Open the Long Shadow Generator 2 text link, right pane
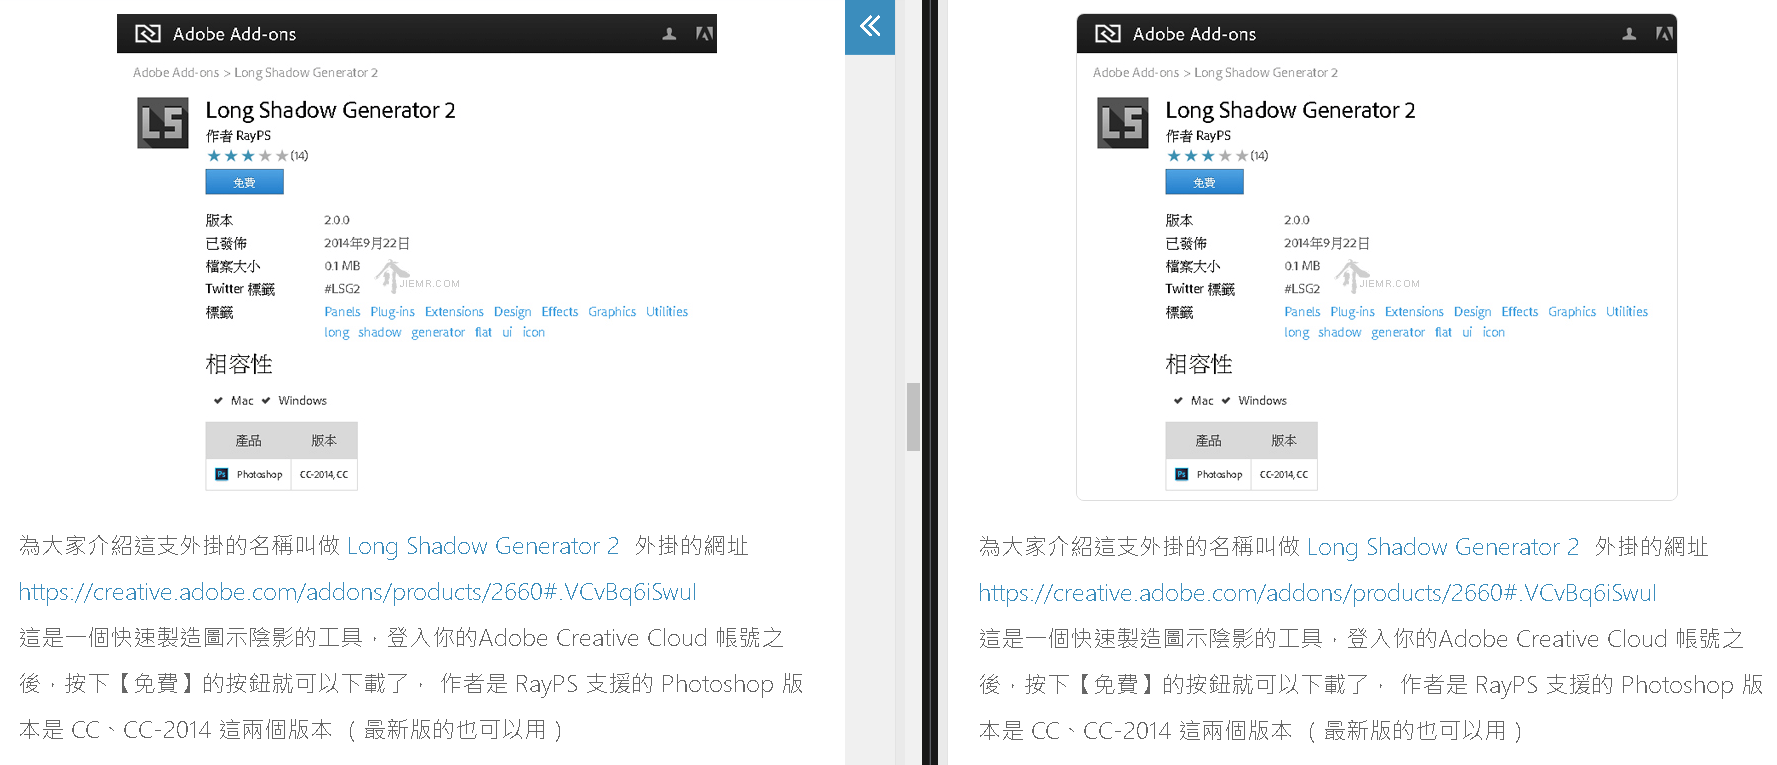 click(x=1443, y=547)
